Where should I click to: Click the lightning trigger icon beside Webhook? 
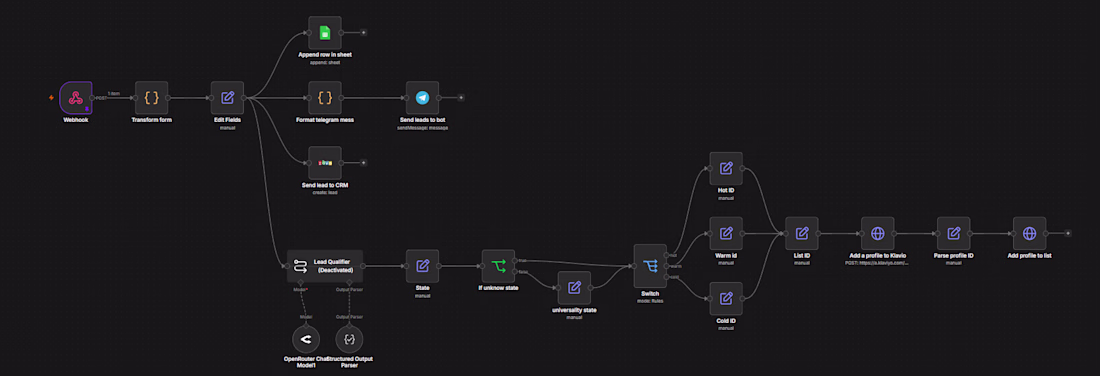(x=51, y=98)
